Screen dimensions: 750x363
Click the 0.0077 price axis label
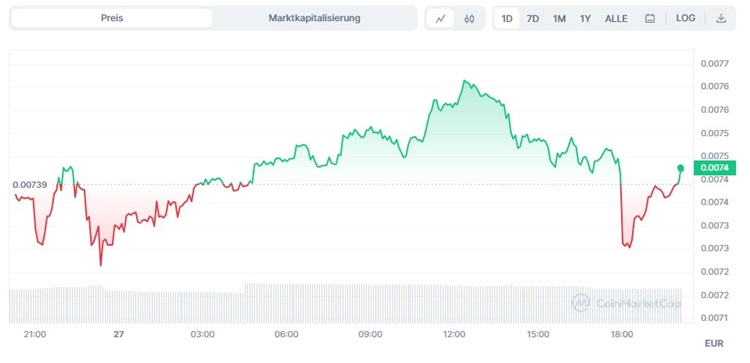pos(714,64)
